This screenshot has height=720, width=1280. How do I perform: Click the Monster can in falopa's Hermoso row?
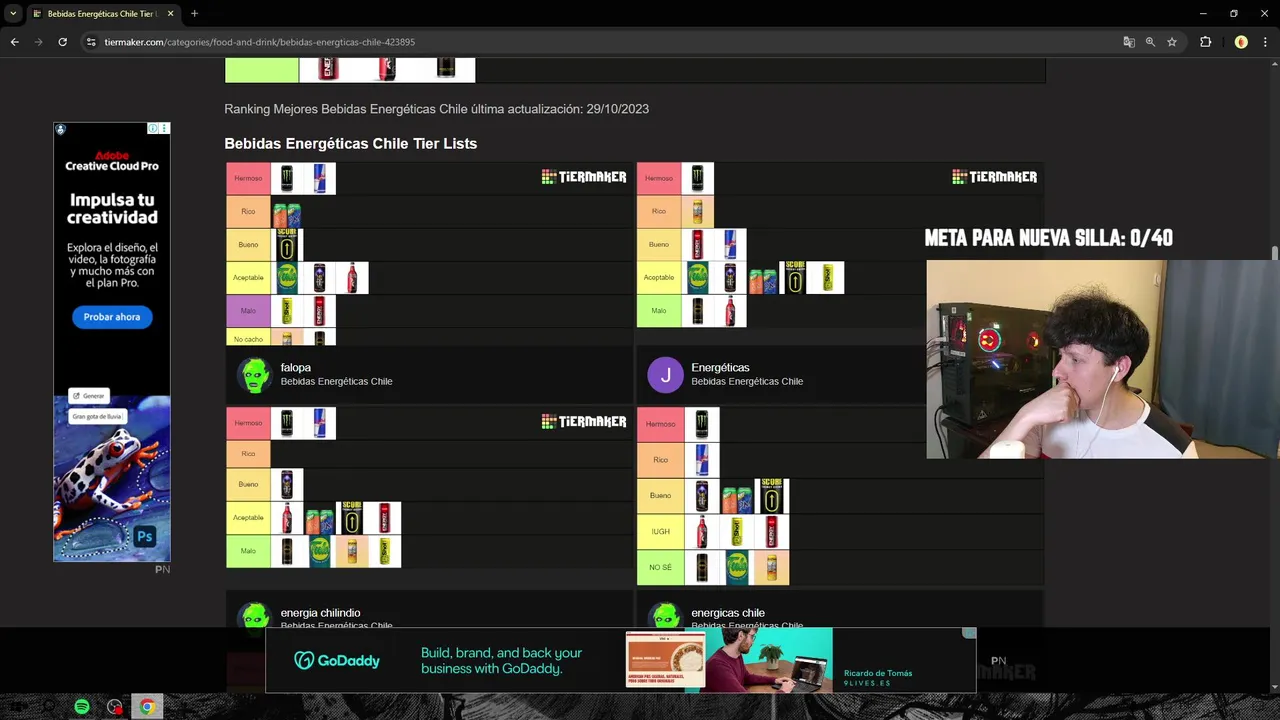(287, 178)
